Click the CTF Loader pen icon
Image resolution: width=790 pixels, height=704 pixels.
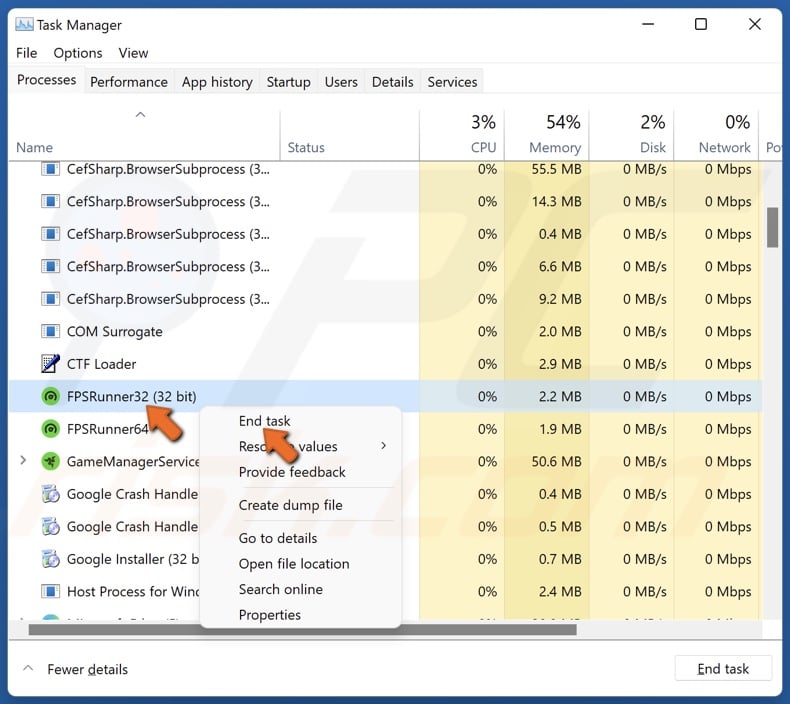pyautogui.click(x=50, y=364)
